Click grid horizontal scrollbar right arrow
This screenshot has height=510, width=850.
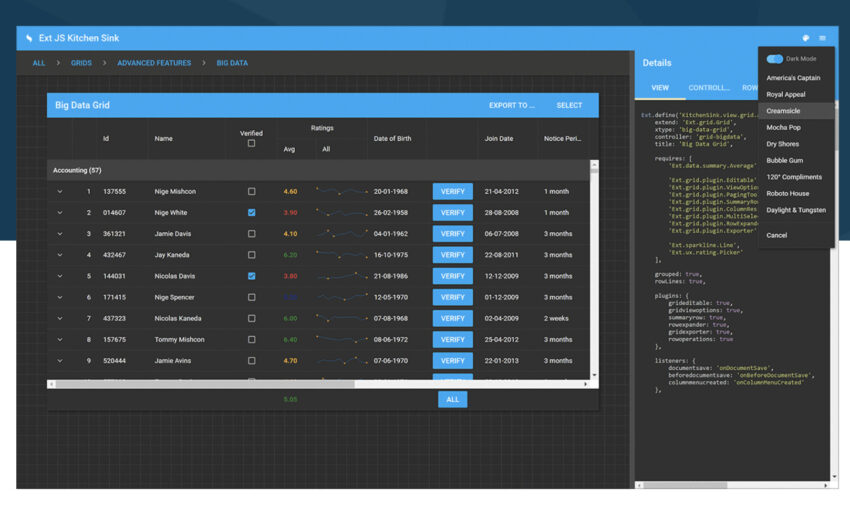coord(585,384)
